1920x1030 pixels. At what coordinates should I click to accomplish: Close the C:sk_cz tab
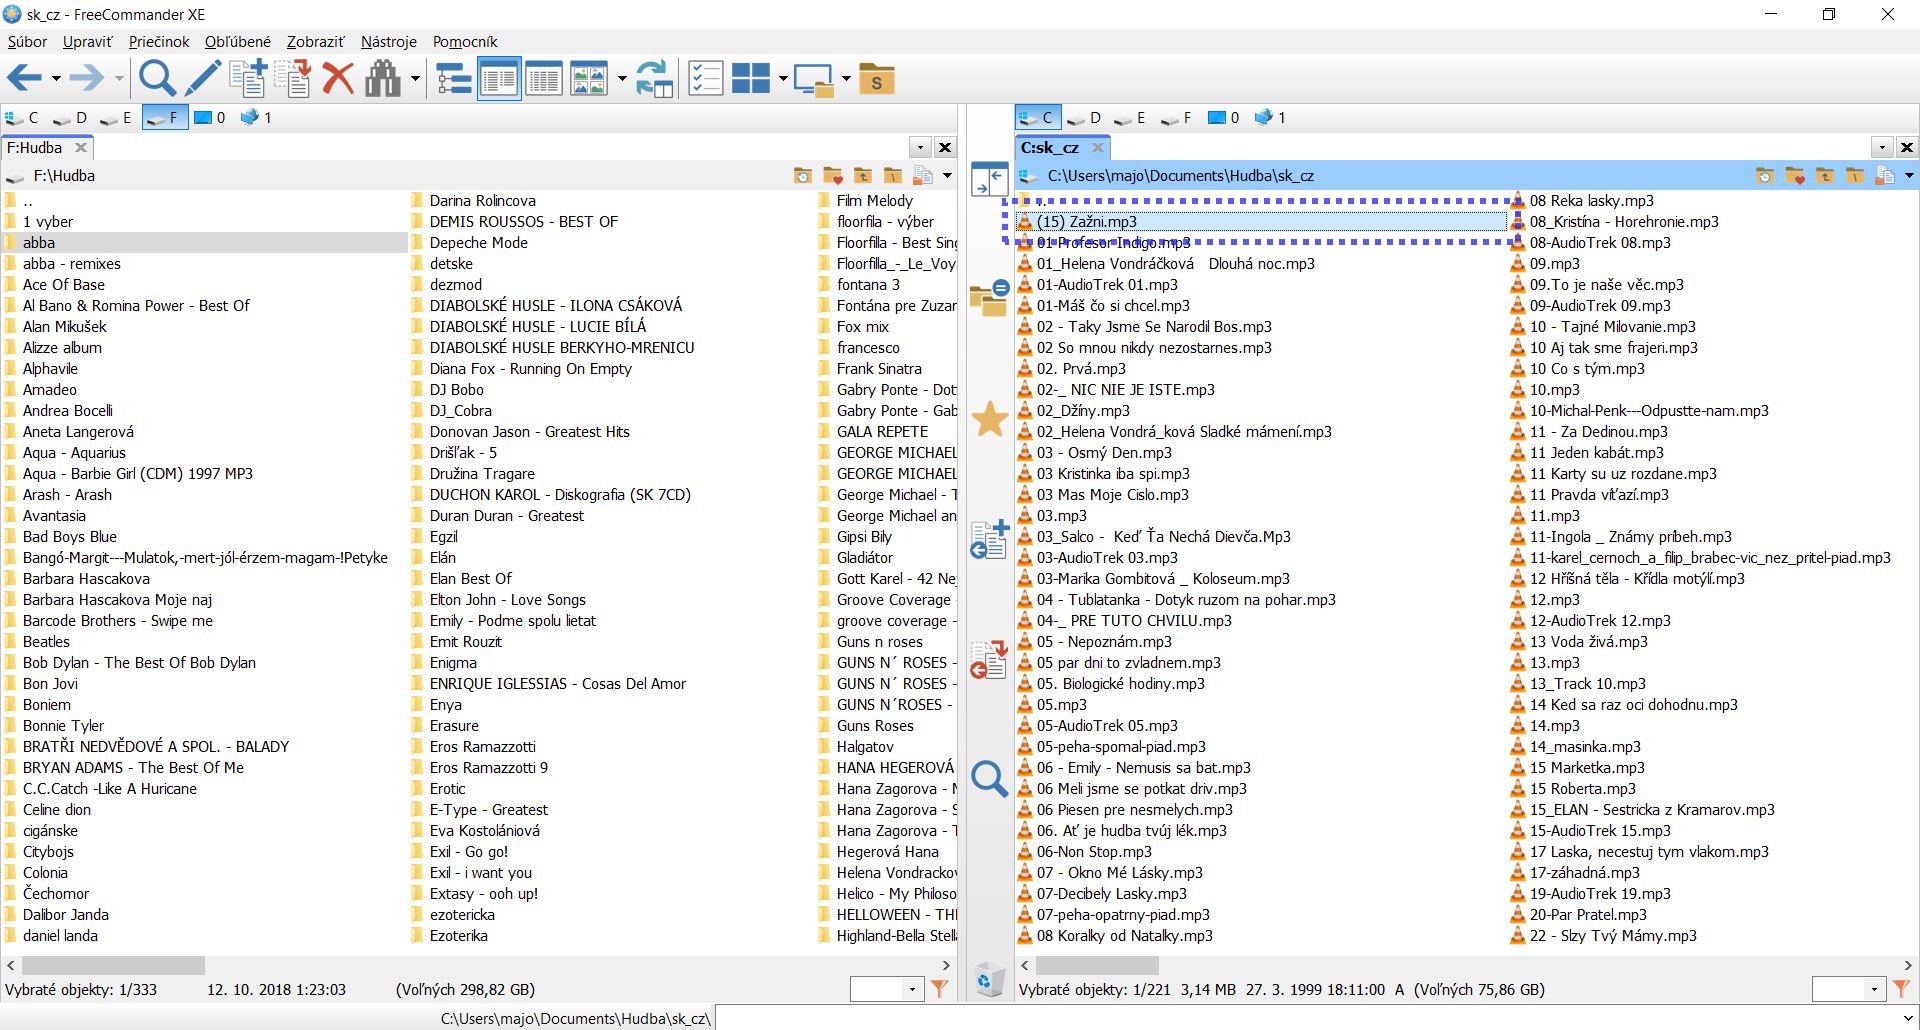pos(1097,147)
